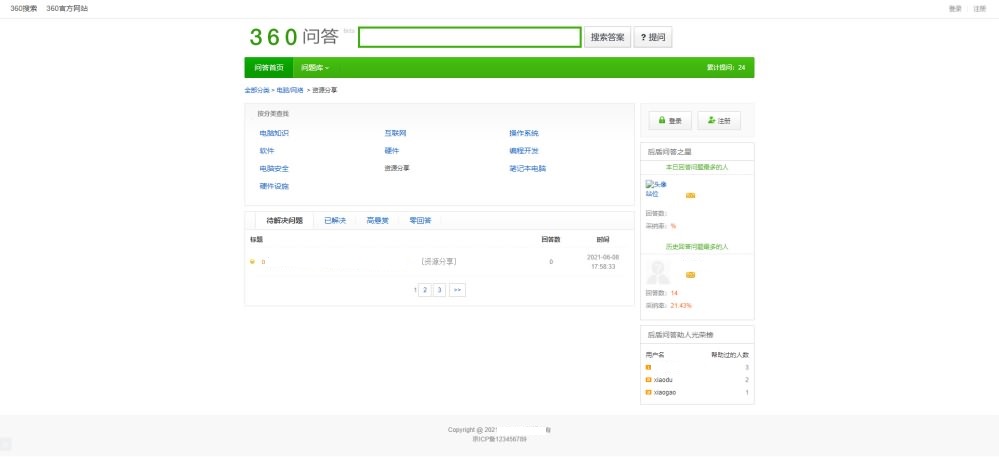Go to 电脑/网络 in the breadcrumb
Screen dimensions: 999x458
pos(290,90)
